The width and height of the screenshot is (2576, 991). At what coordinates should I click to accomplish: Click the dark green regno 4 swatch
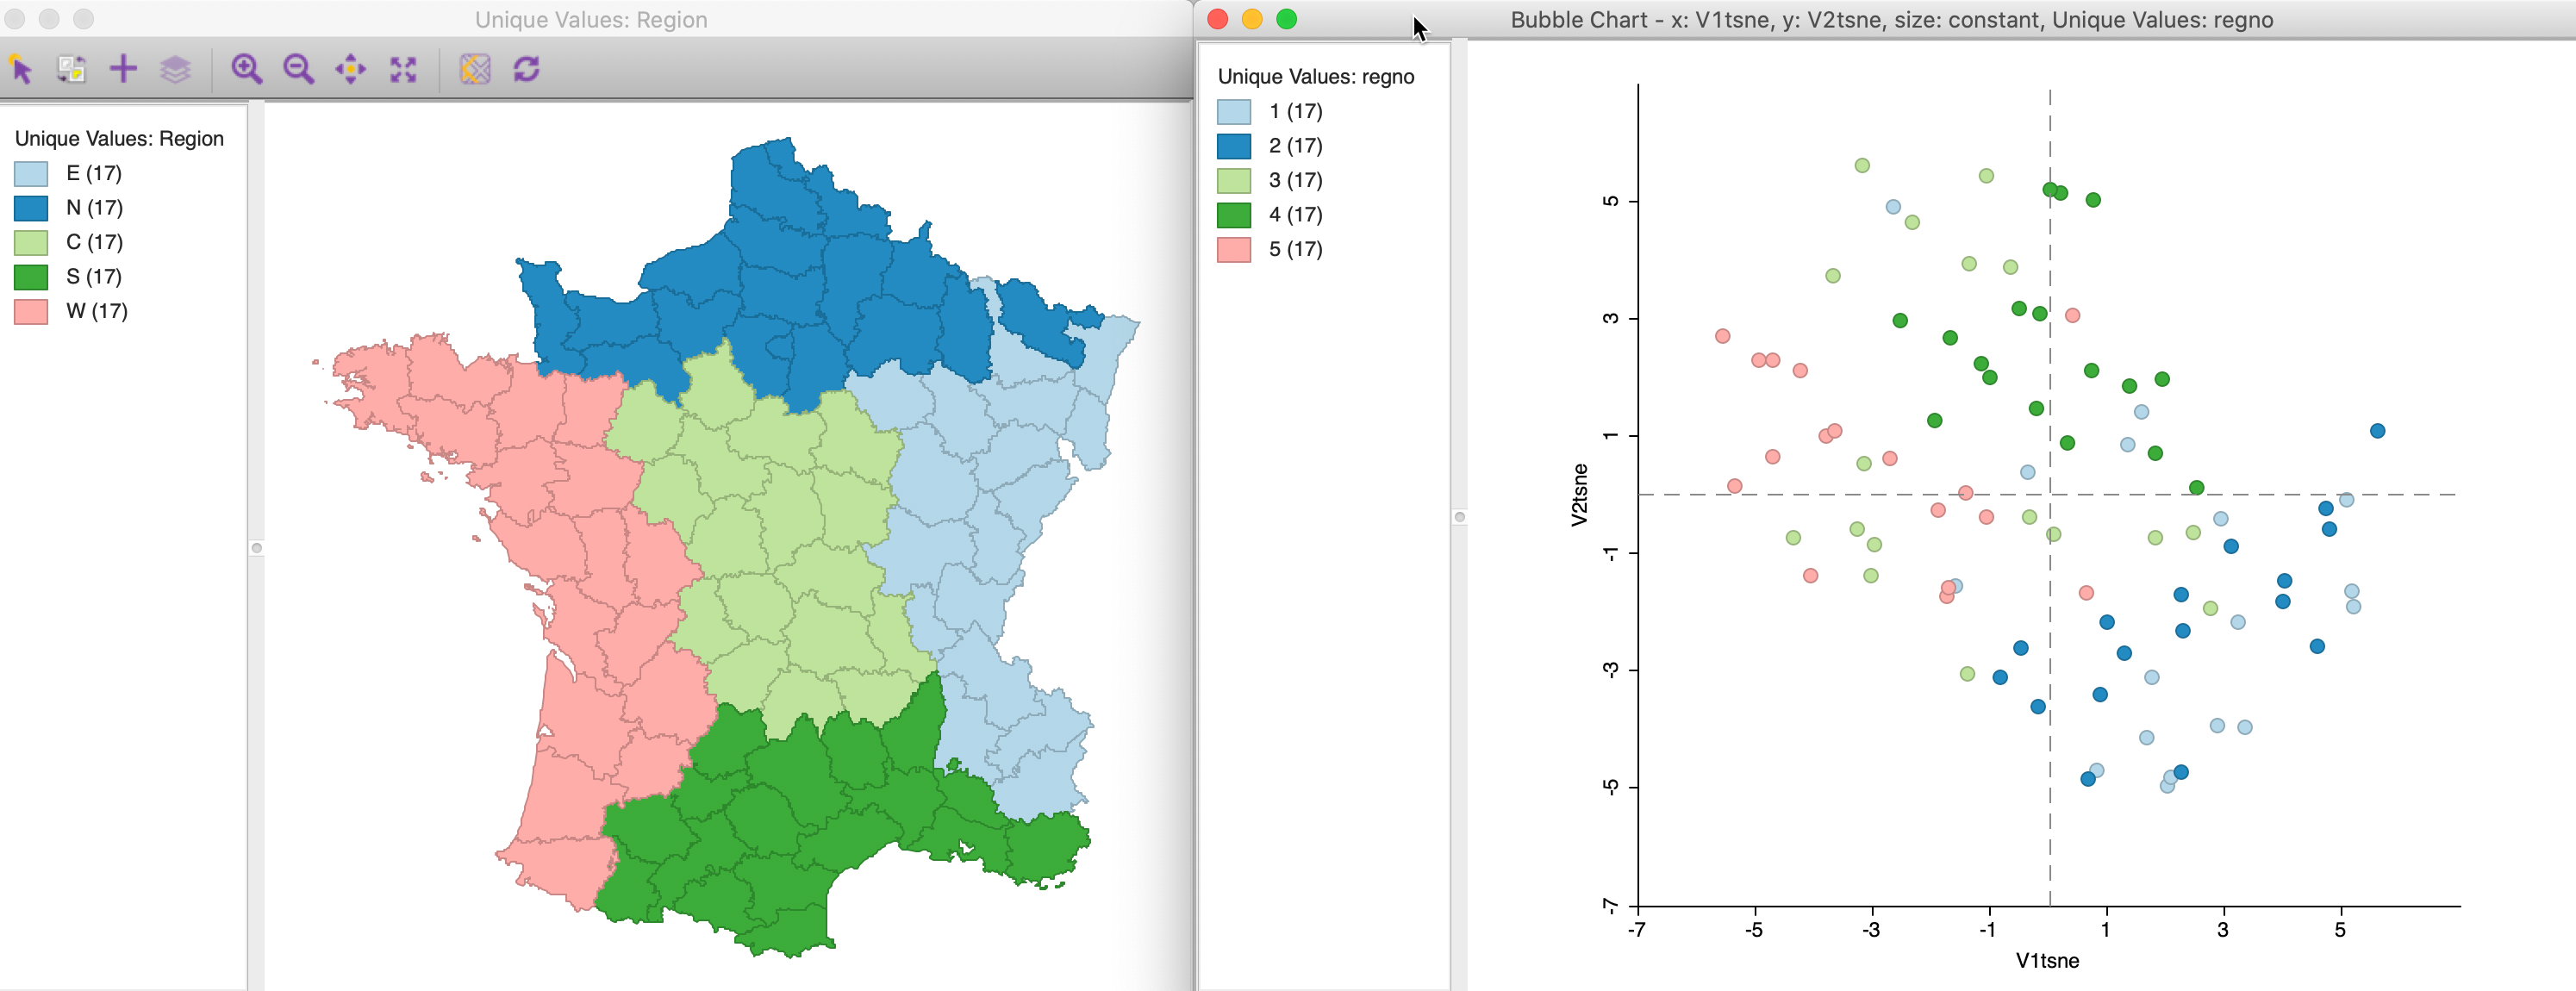1233,215
